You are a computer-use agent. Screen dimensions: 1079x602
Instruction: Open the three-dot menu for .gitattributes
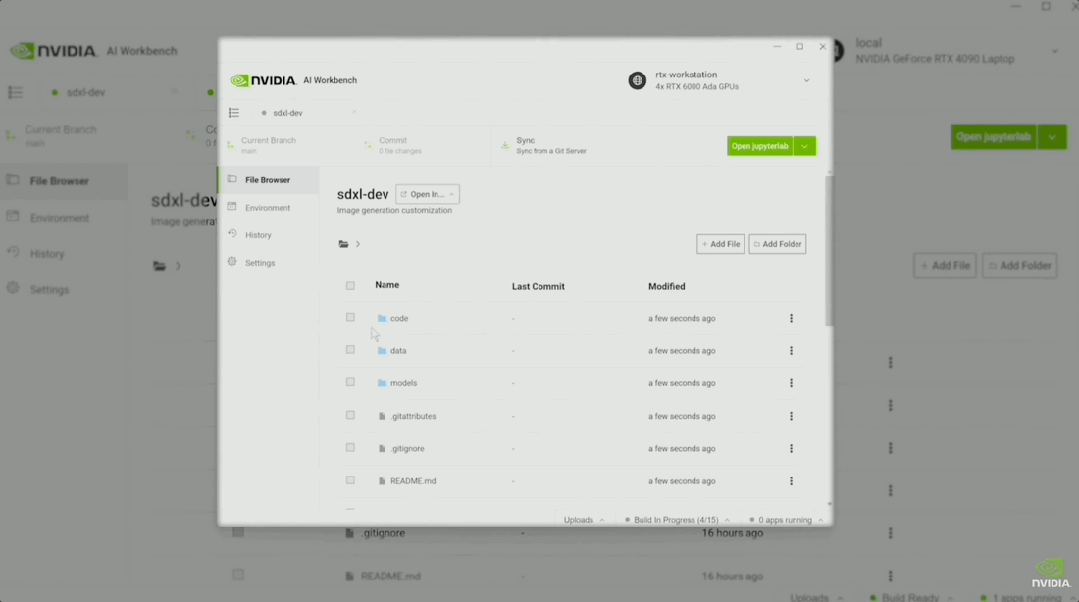point(791,416)
